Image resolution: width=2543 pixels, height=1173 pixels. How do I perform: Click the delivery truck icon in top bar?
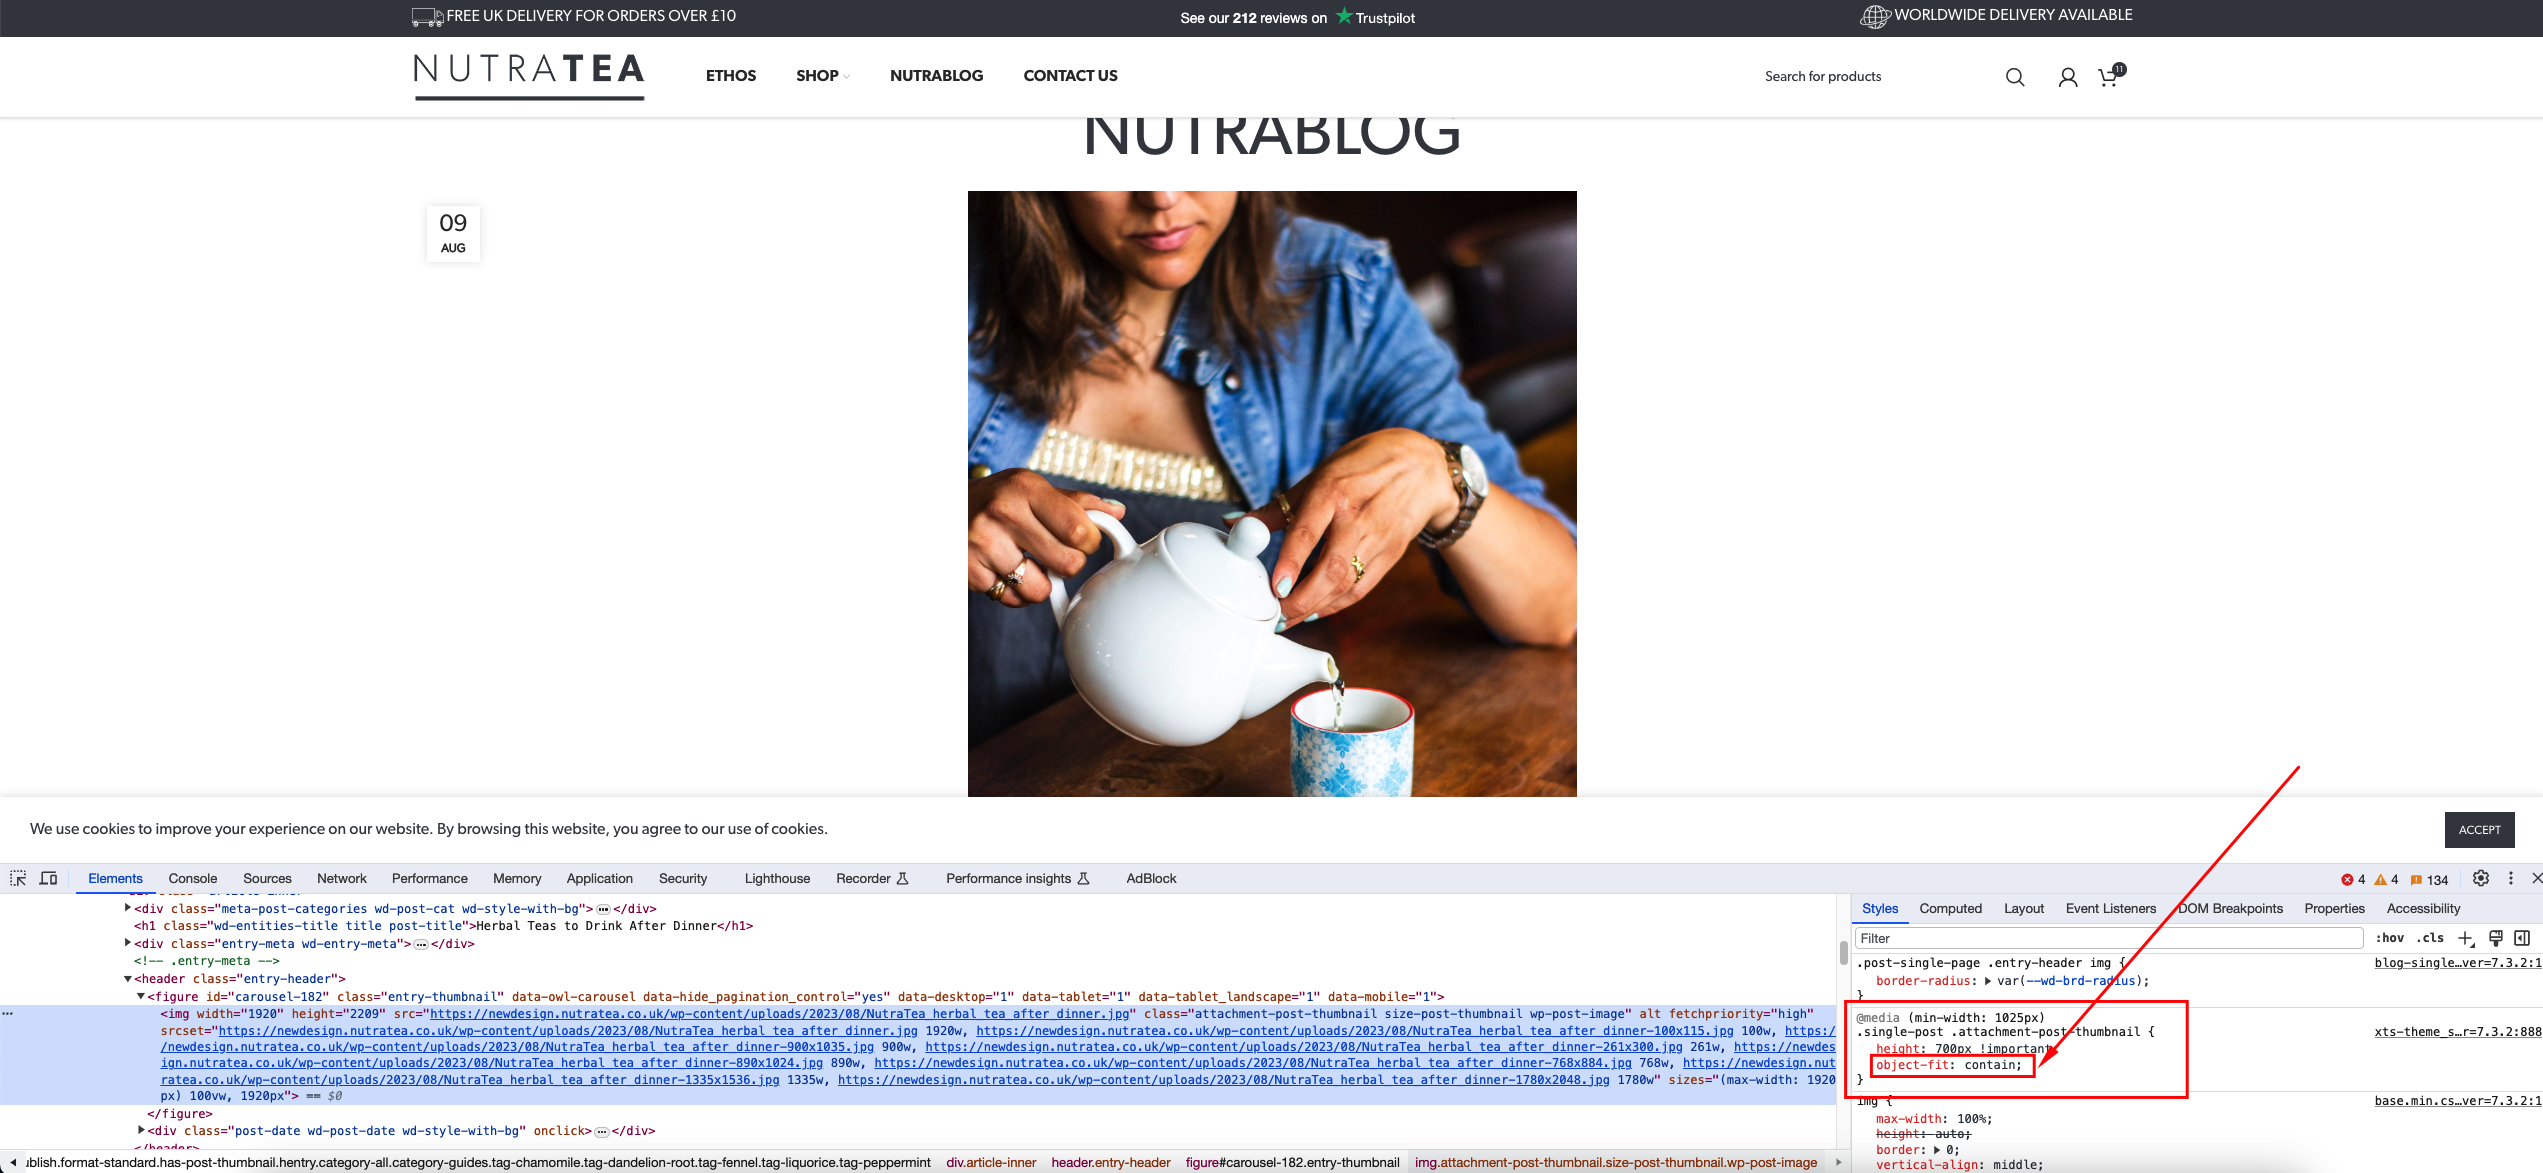(427, 17)
